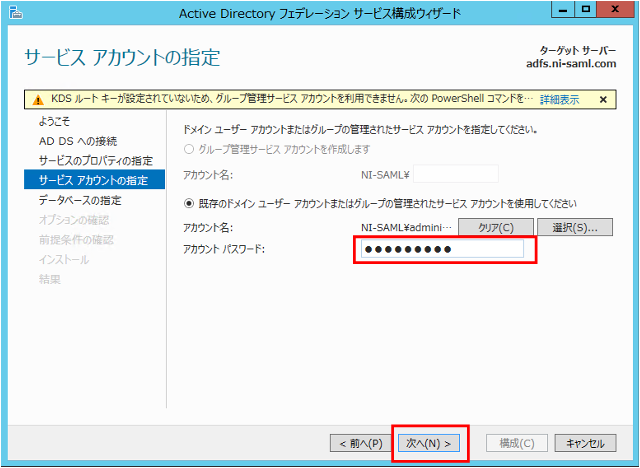Click オプションの確認 step in sidebar
640x468 pixels.
[x=74, y=220]
